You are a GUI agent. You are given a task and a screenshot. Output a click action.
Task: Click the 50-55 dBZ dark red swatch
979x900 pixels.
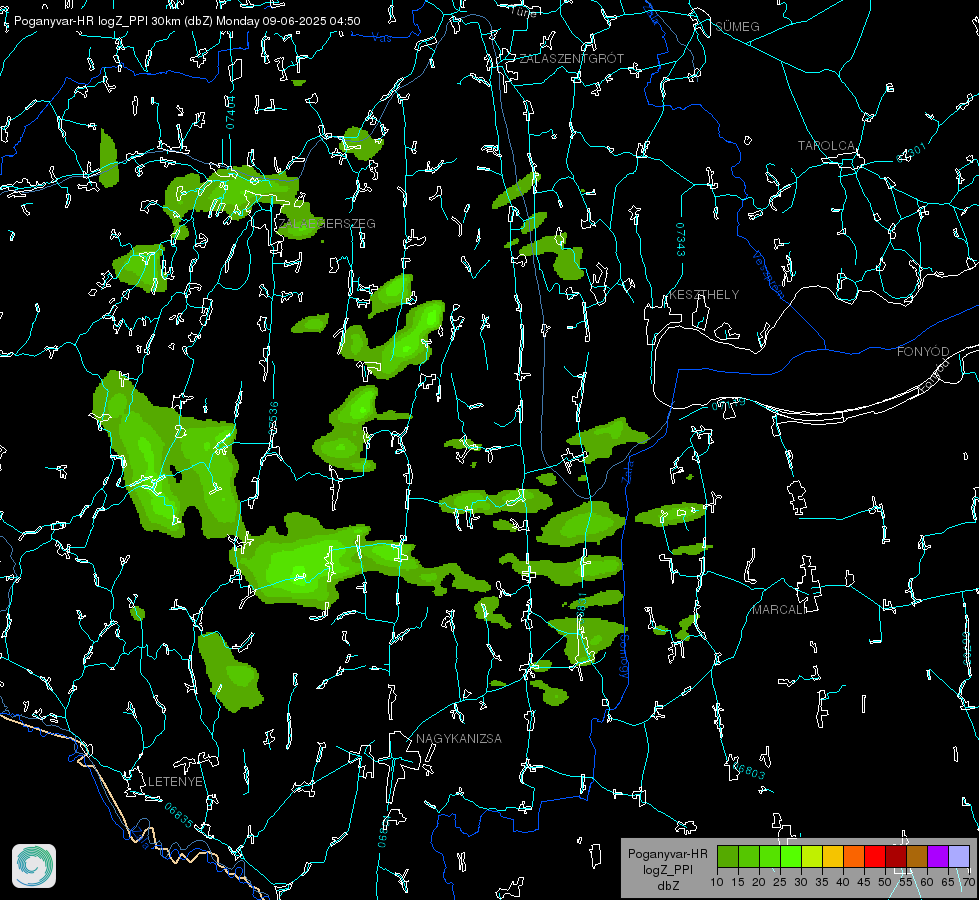(895, 856)
